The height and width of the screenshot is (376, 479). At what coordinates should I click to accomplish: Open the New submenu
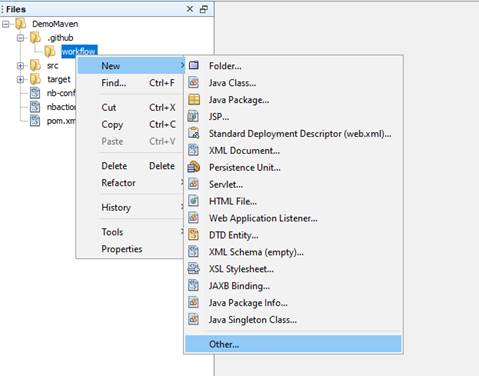[x=131, y=66]
